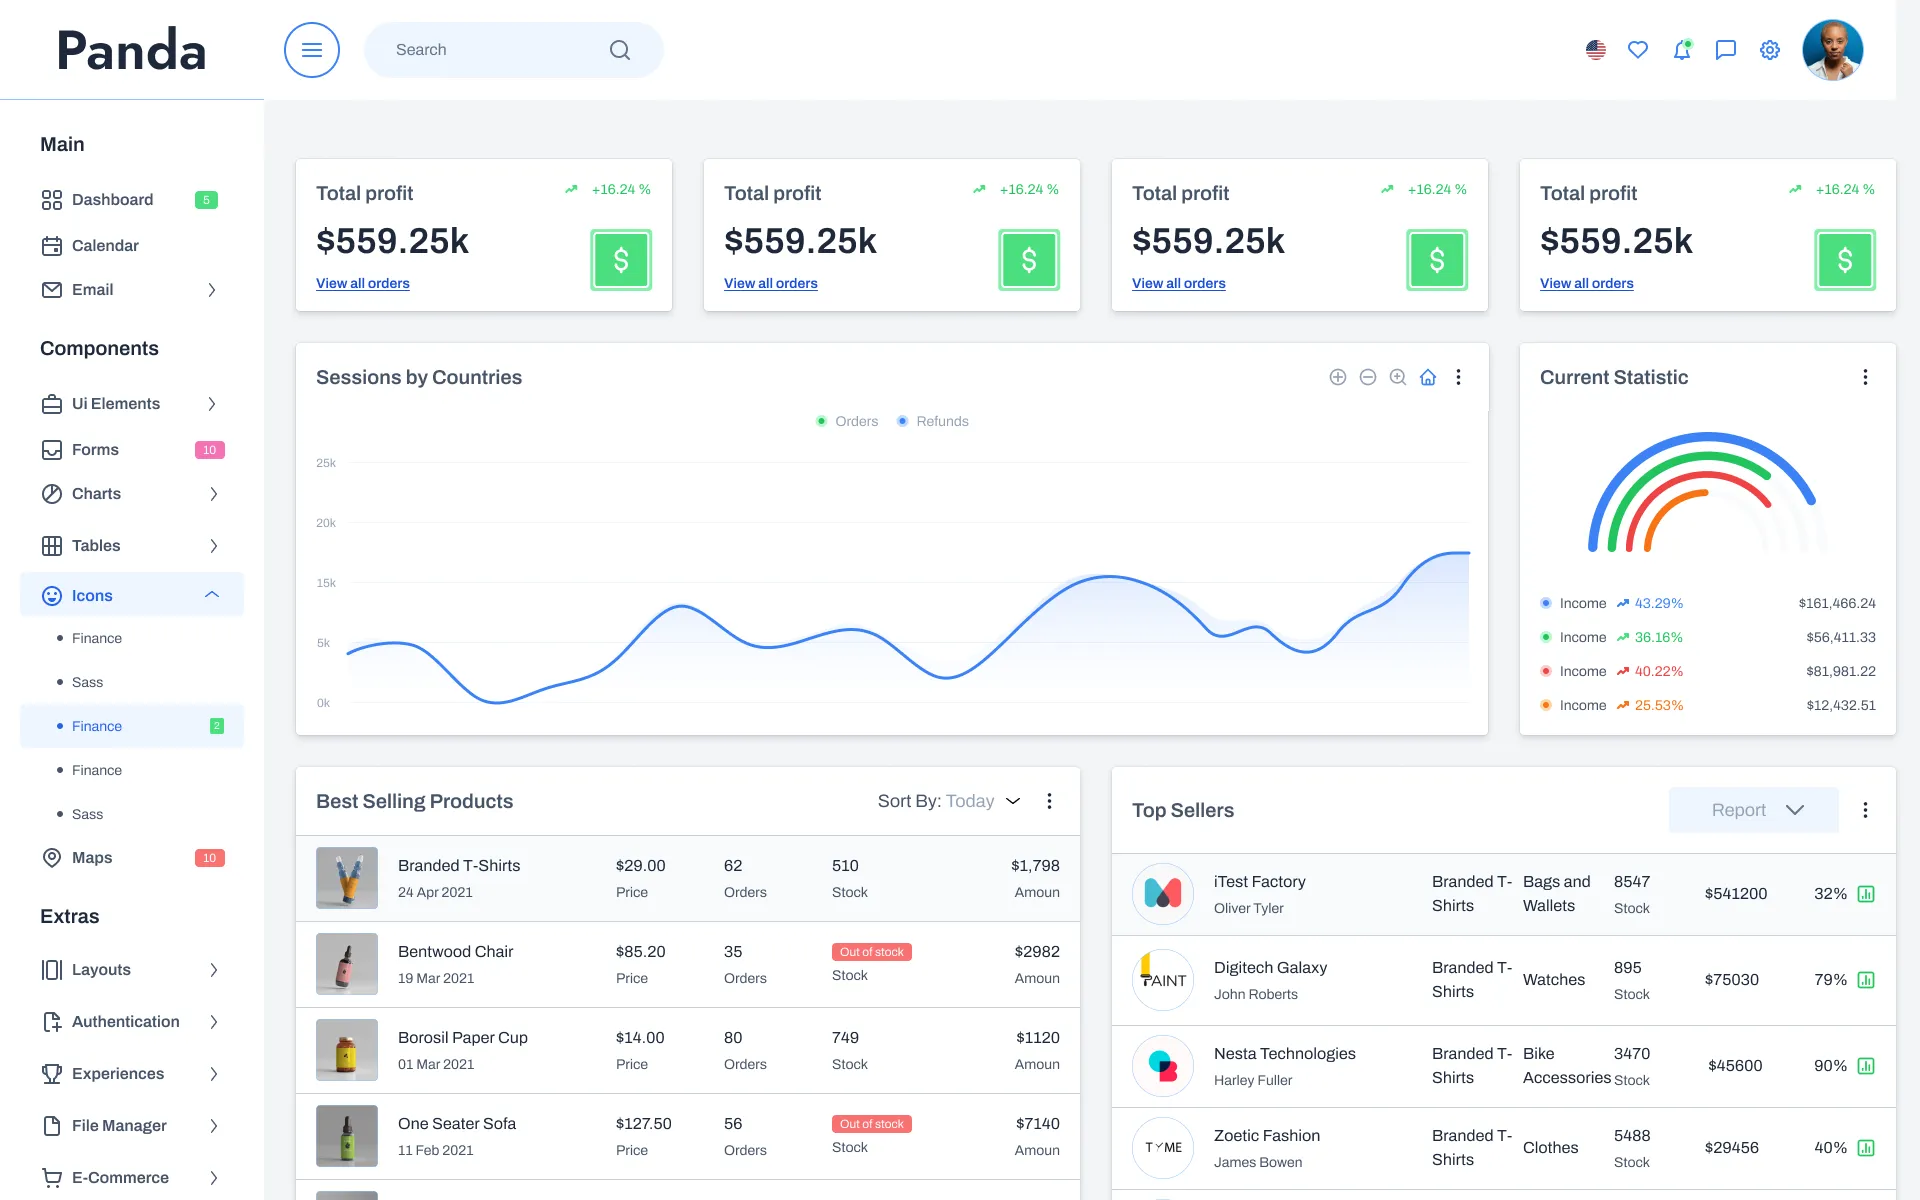
Task: Open the chat messages icon
Action: (x=1725, y=49)
